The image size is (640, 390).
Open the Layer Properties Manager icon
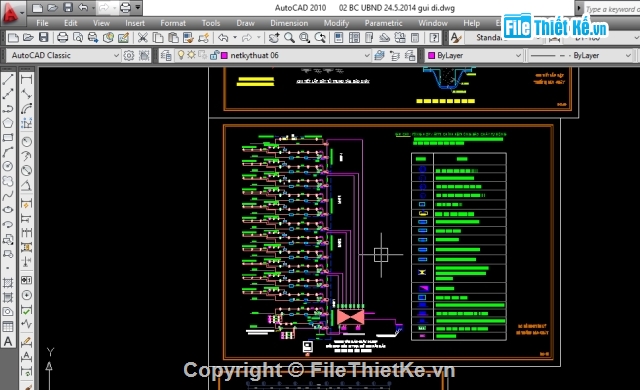166,55
